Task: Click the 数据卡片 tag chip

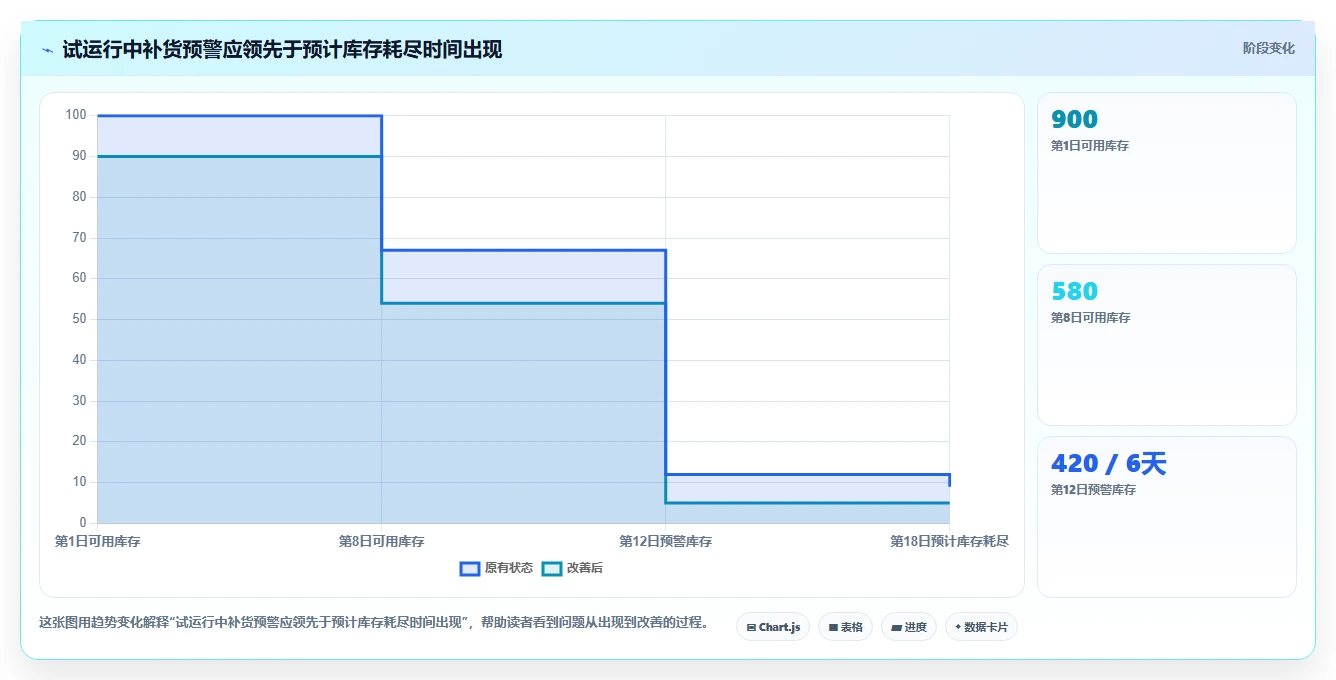Action: coord(981,627)
